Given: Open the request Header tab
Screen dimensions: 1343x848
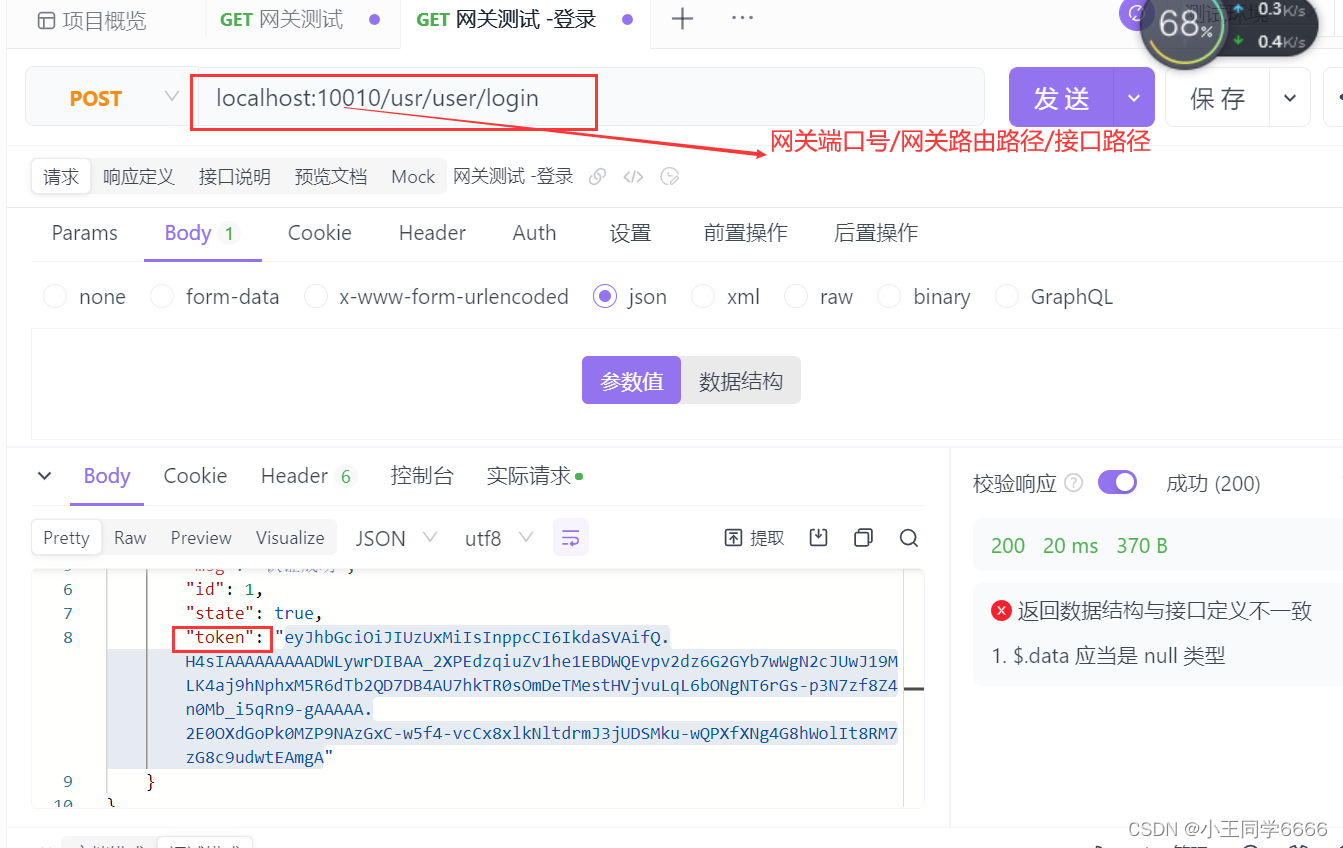Looking at the screenshot, I should [x=432, y=233].
